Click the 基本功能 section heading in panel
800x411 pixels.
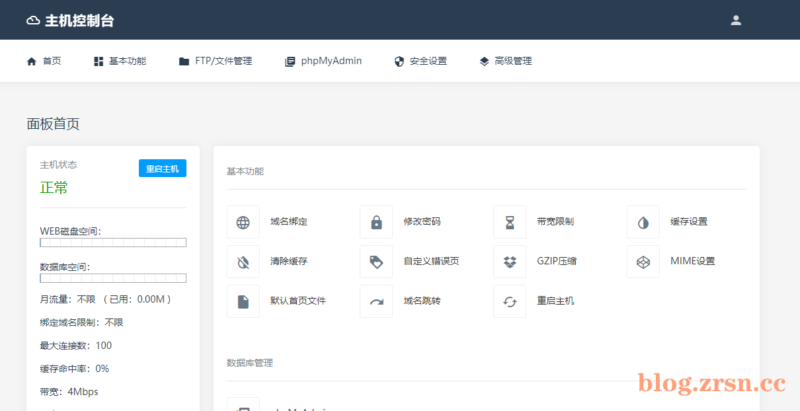coord(245,172)
